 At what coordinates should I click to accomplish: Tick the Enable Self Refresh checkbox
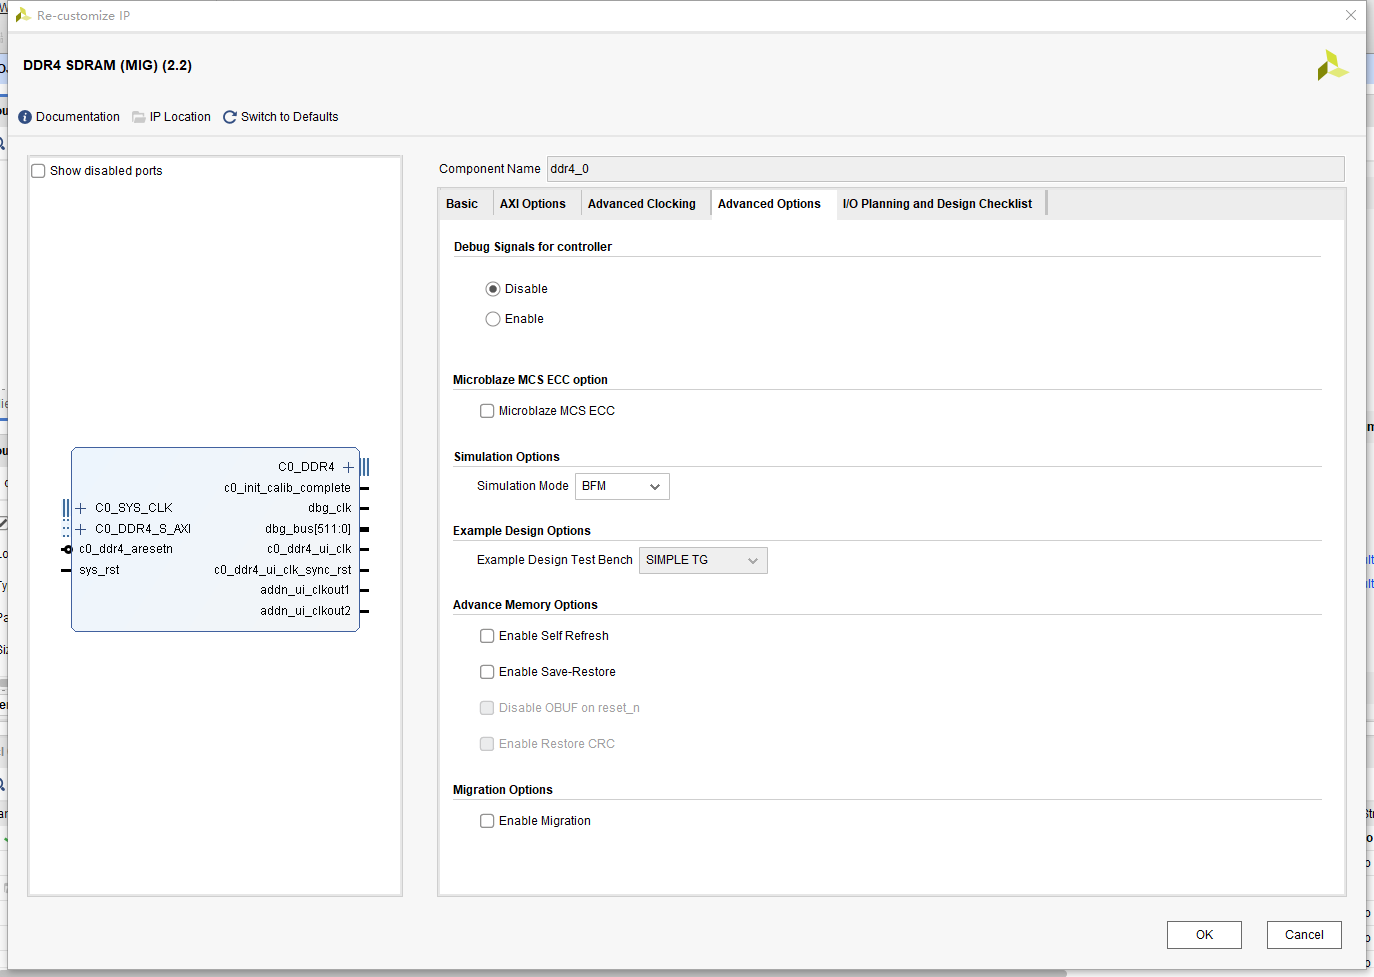487,636
